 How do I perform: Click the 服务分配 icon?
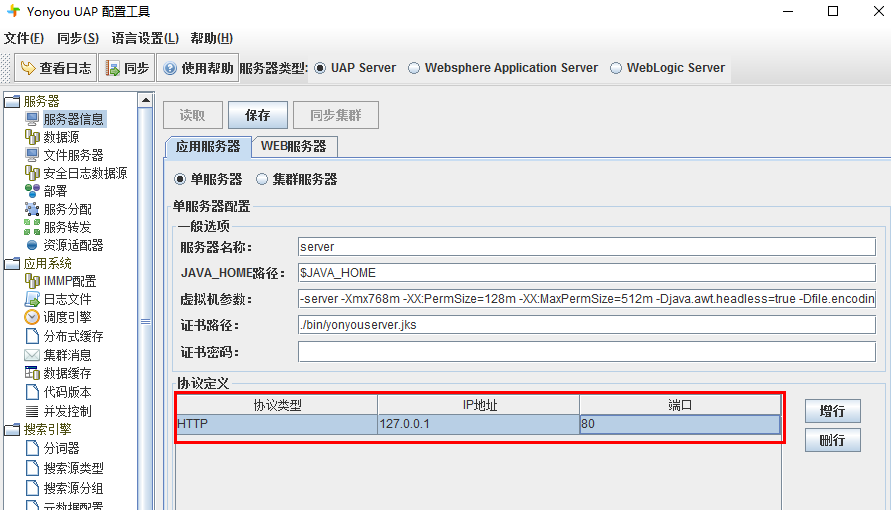[x=32, y=209]
